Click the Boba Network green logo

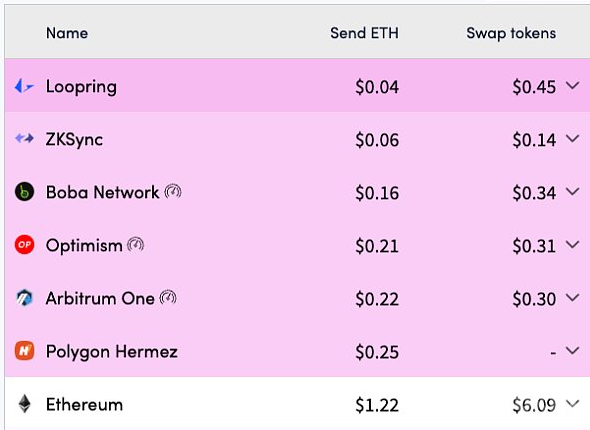(x=24, y=191)
